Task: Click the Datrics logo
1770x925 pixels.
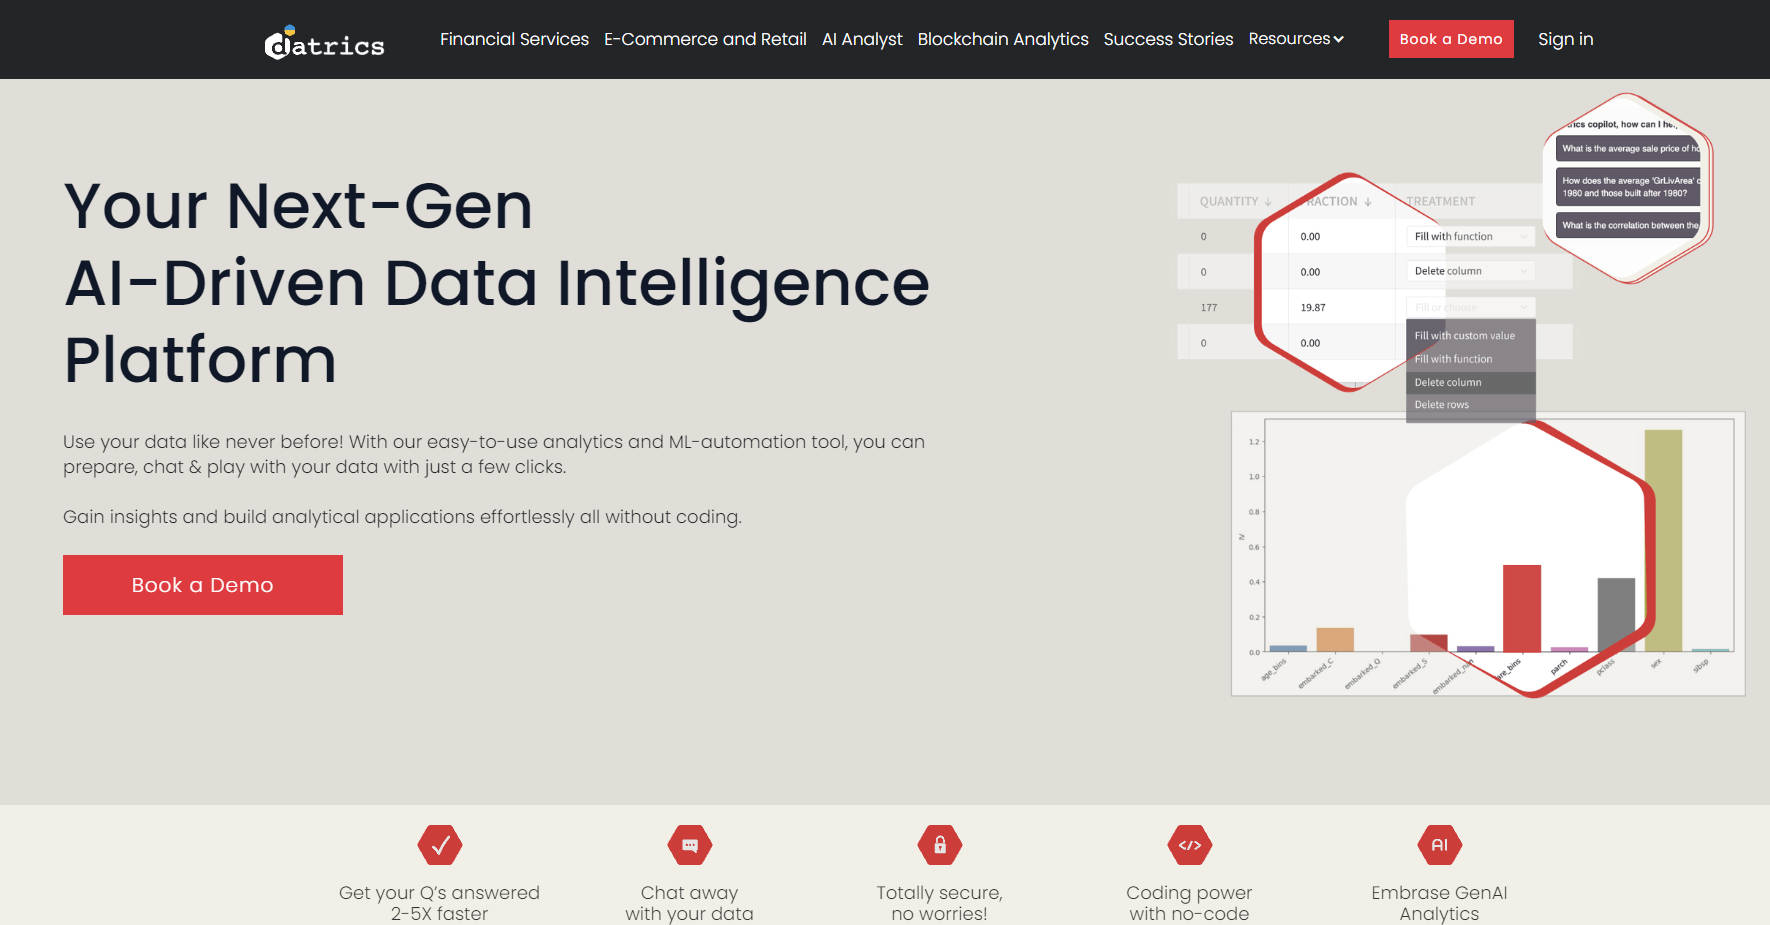Action: pyautogui.click(x=324, y=42)
